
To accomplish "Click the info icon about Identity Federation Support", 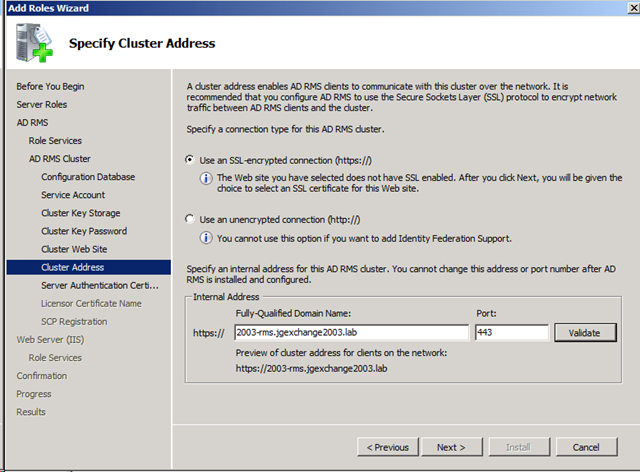I will coord(206,238).
